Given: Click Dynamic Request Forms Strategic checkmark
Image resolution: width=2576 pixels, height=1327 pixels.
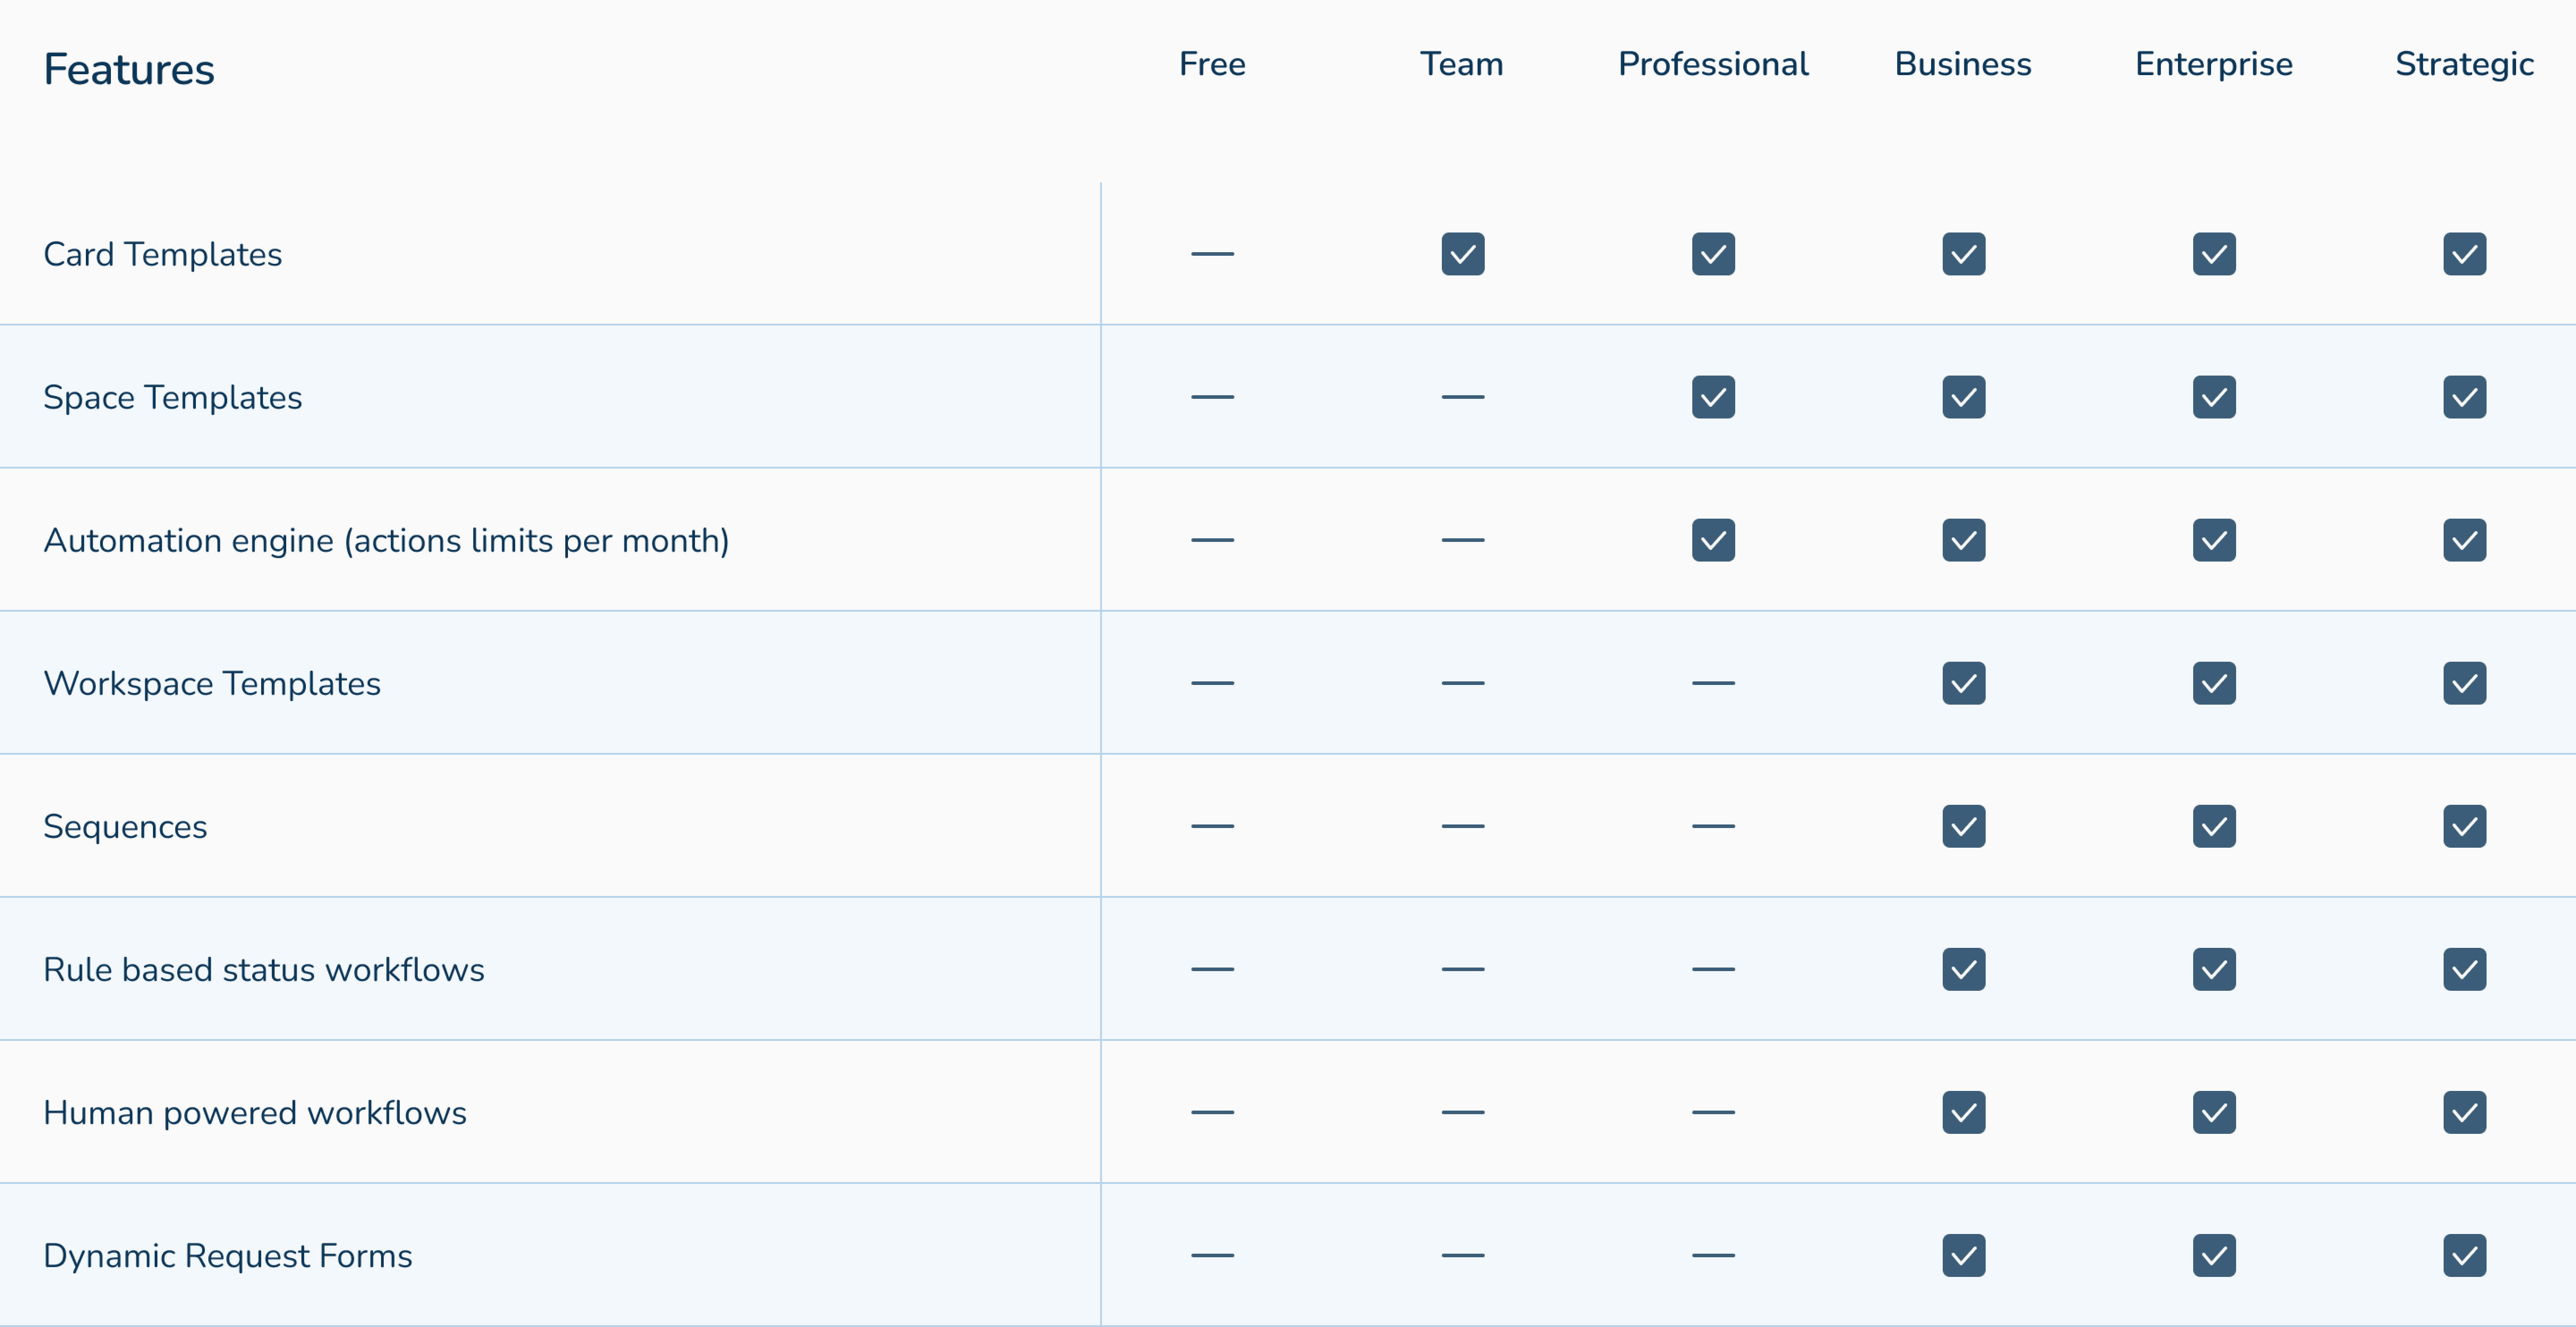Looking at the screenshot, I should [2464, 1255].
